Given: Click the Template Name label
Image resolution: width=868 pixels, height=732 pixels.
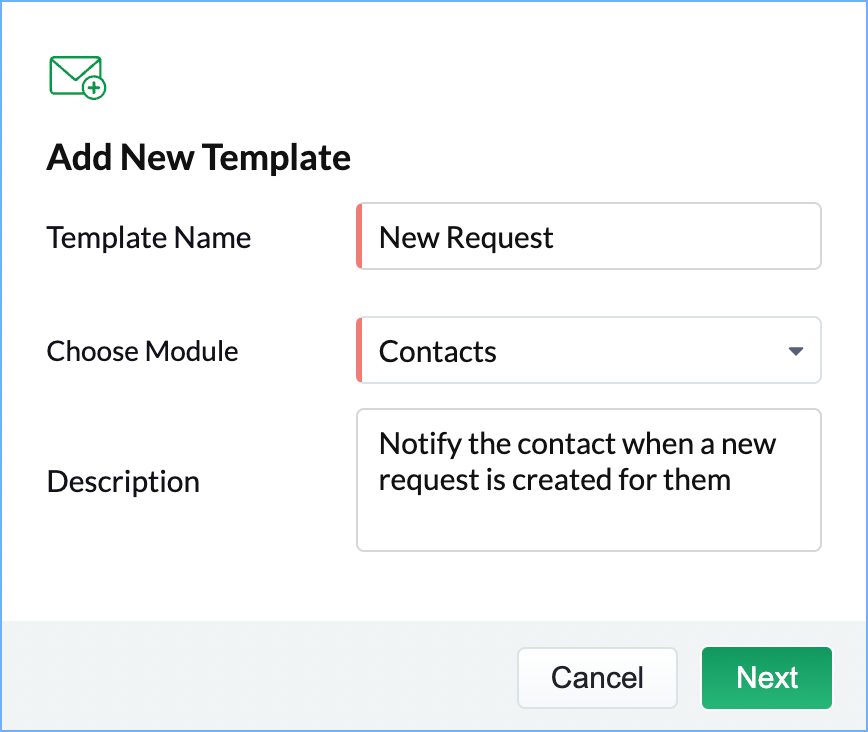Looking at the screenshot, I should [149, 238].
